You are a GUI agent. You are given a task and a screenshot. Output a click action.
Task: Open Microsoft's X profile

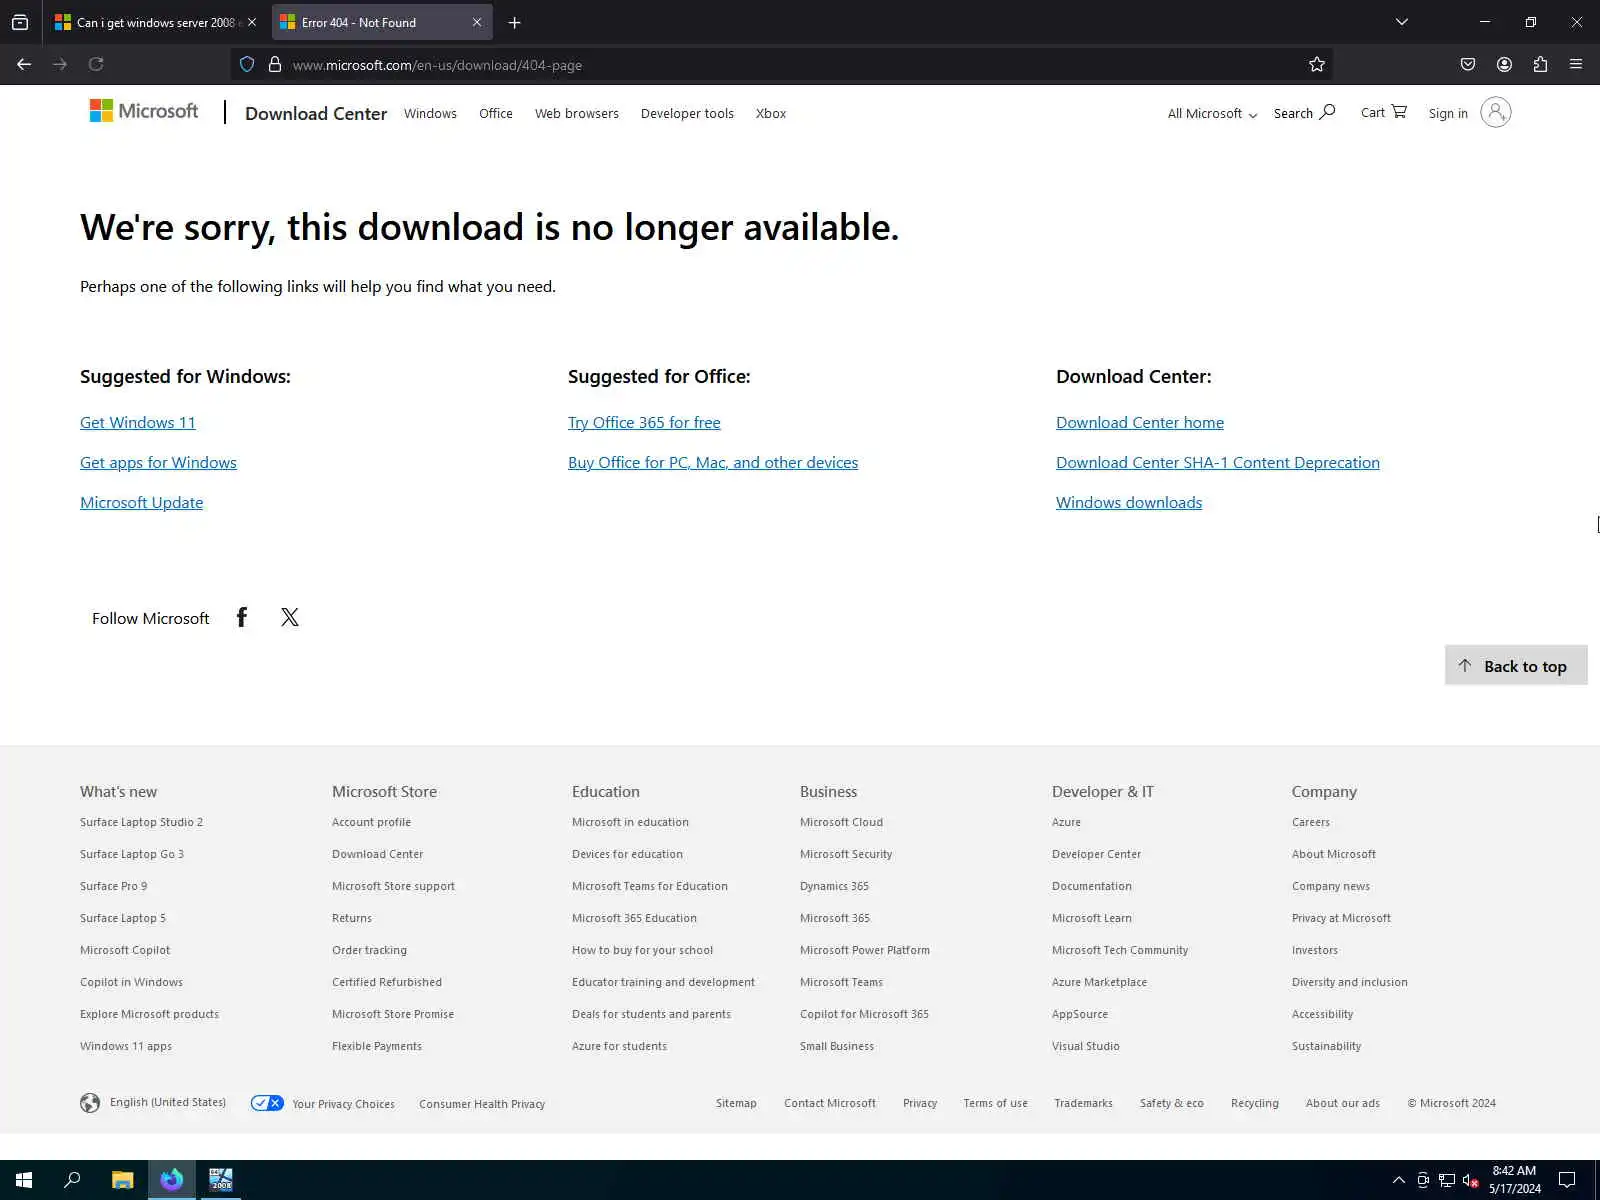pos(290,617)
